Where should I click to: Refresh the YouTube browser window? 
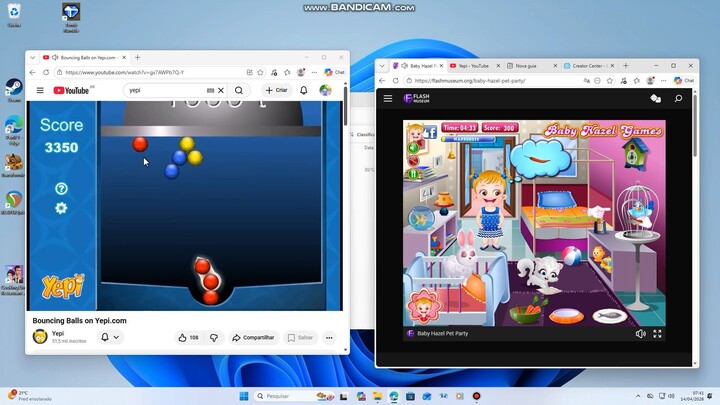pos(46,73)
